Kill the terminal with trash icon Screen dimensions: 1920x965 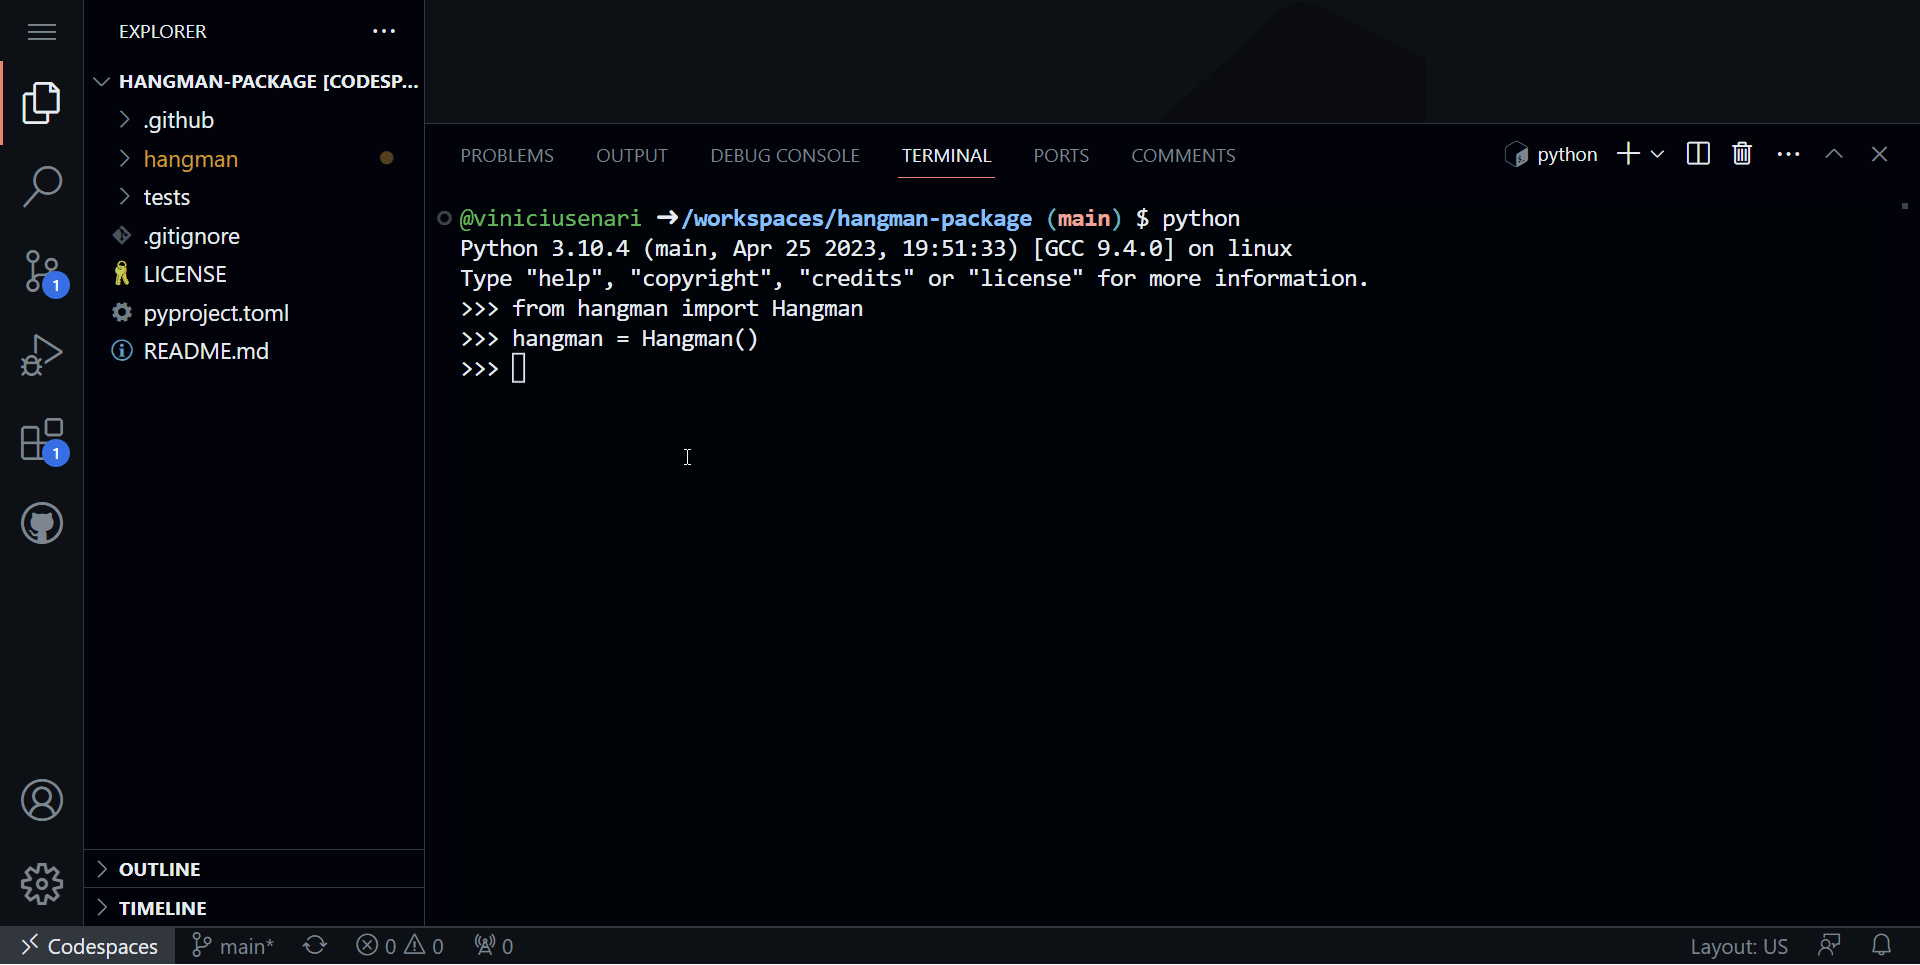coord(1742,154)
